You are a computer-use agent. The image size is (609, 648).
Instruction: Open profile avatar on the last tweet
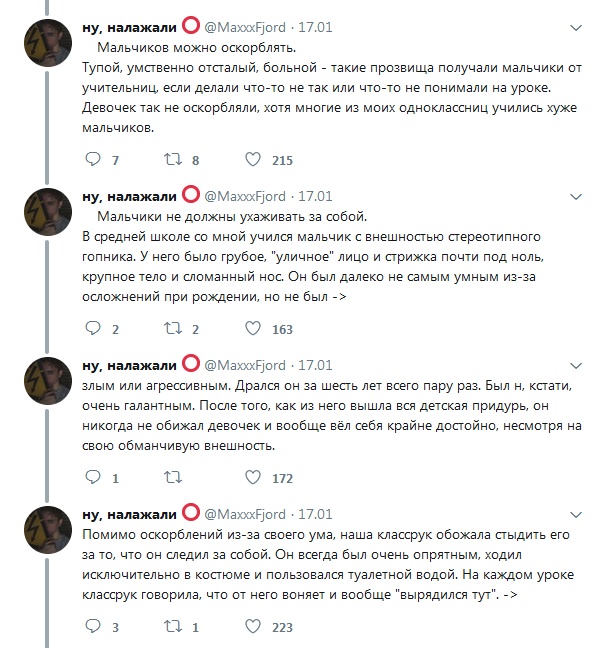pyautogui.click(x=48, y=530)
